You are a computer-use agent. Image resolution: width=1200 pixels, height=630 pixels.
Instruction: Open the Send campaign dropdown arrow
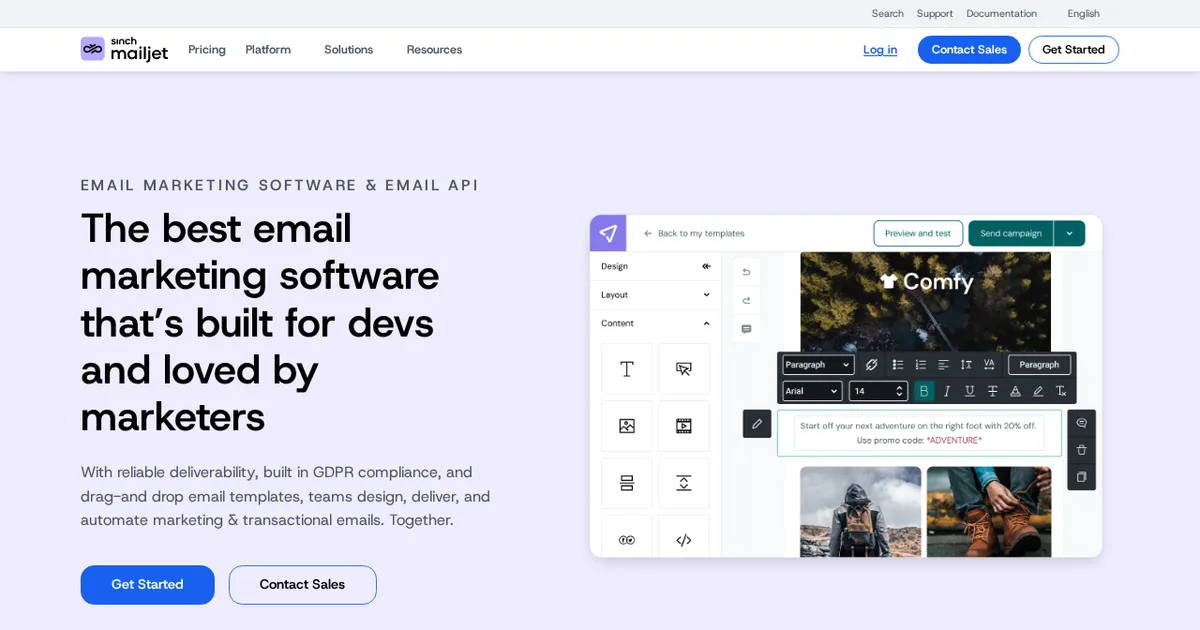tap(1069, 233)
